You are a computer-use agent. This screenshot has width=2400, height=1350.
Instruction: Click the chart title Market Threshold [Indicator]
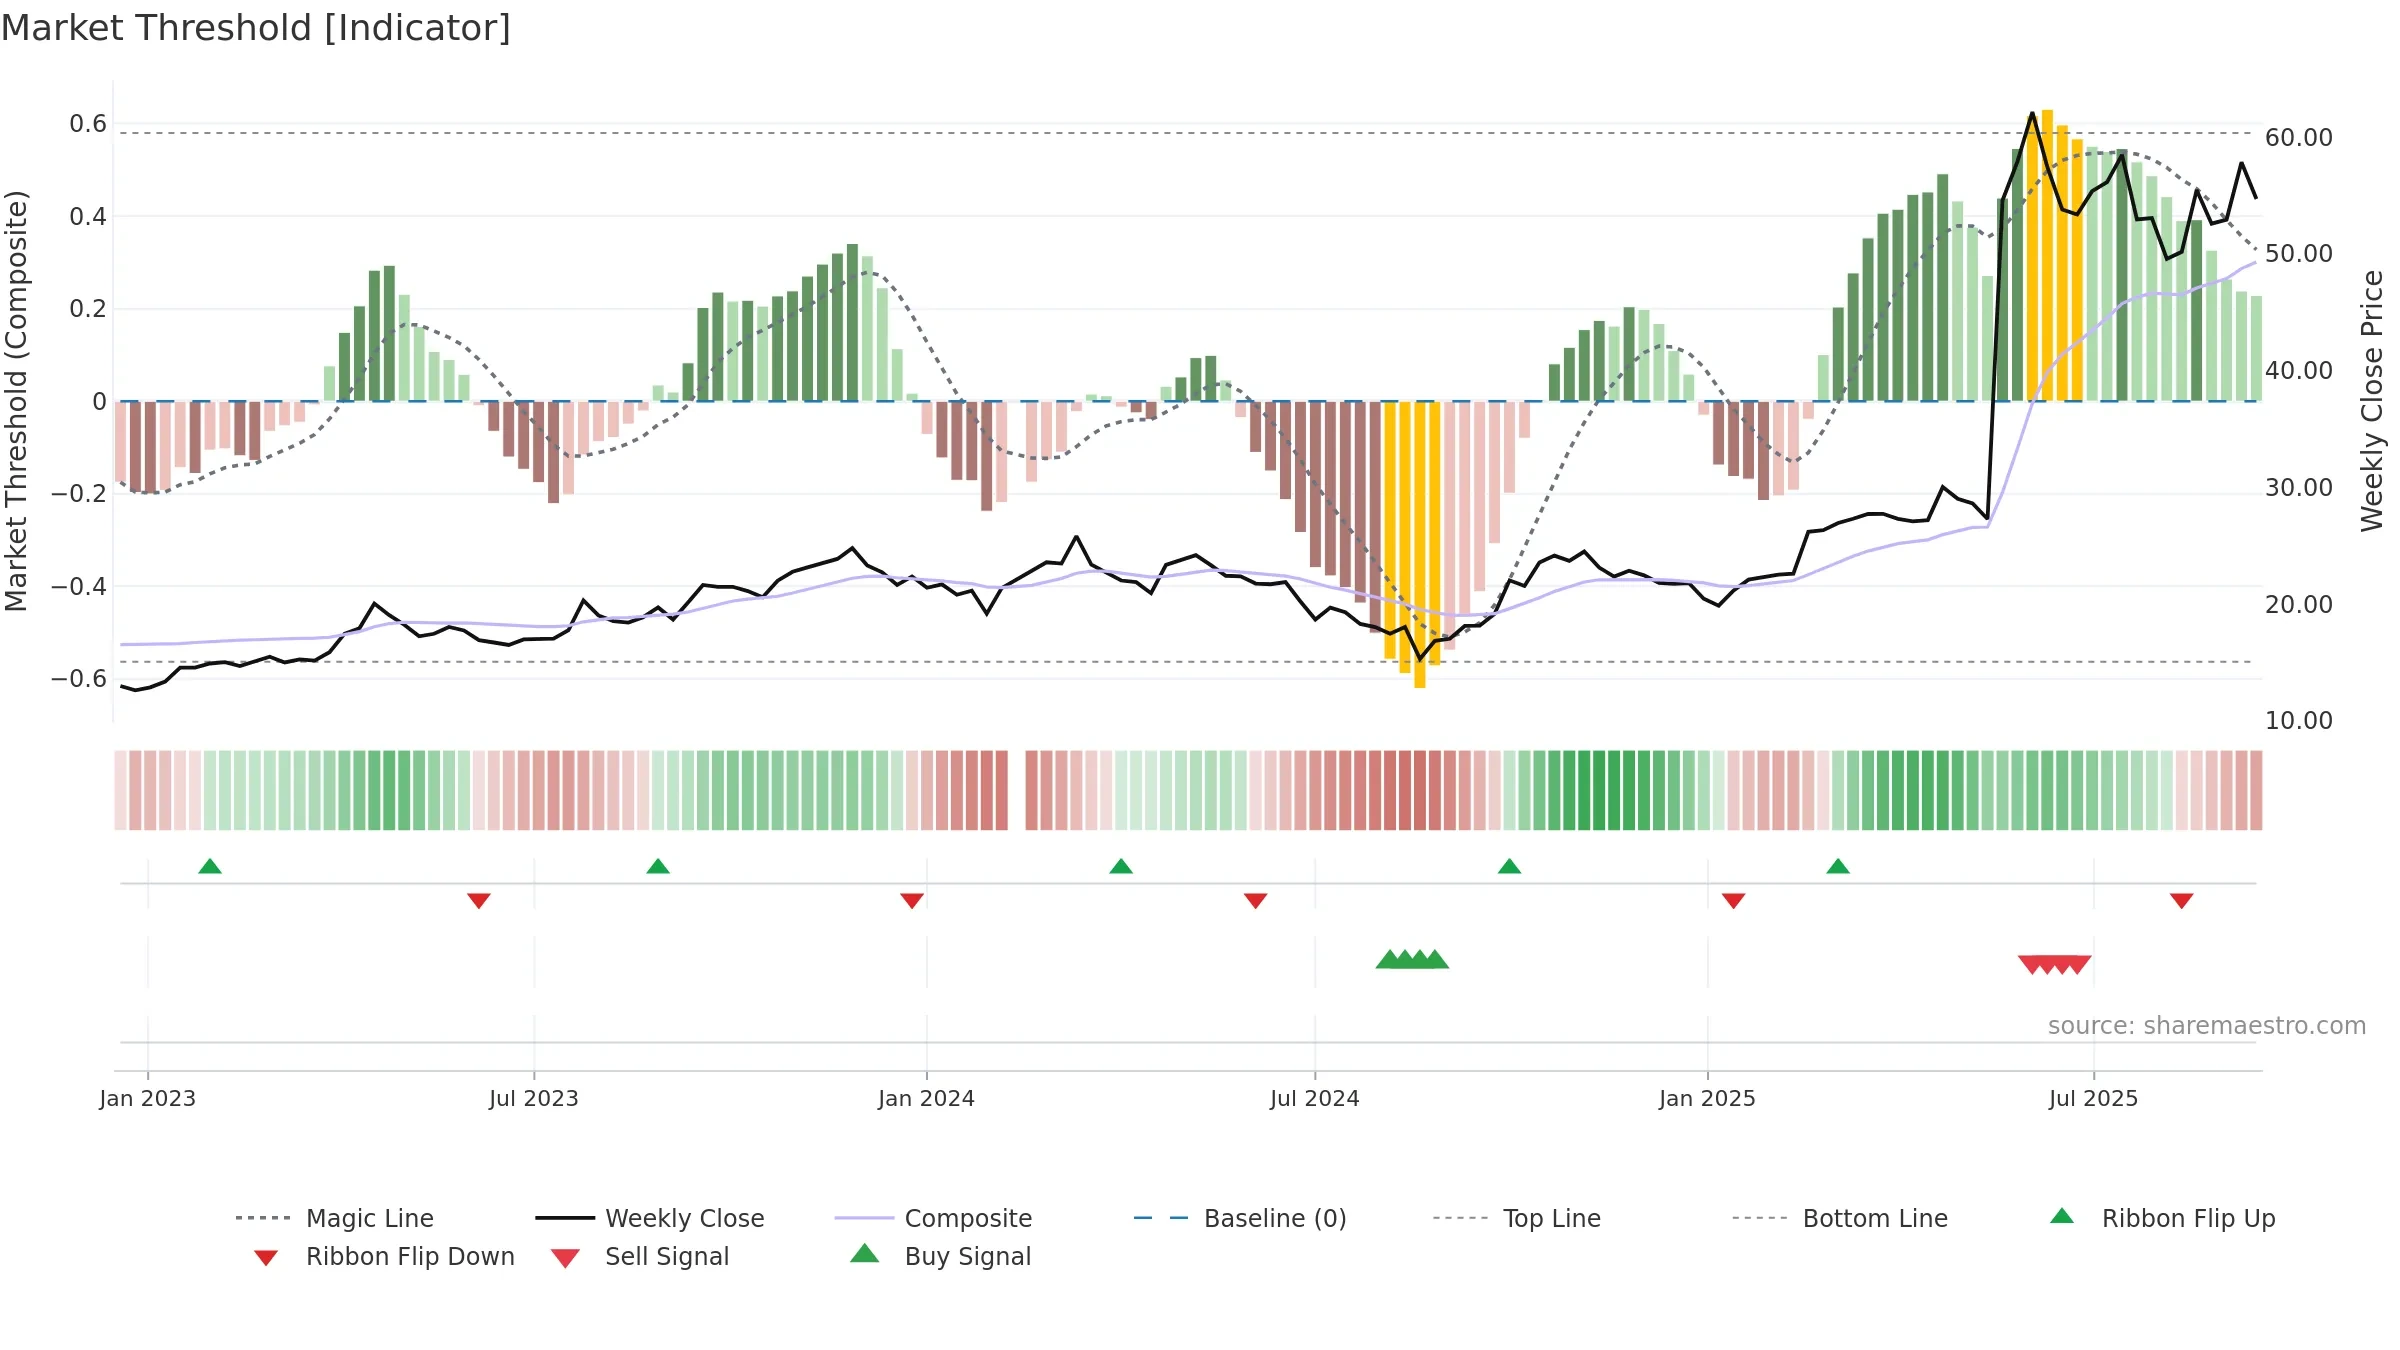pyautogui.click(x=256, y=28)
